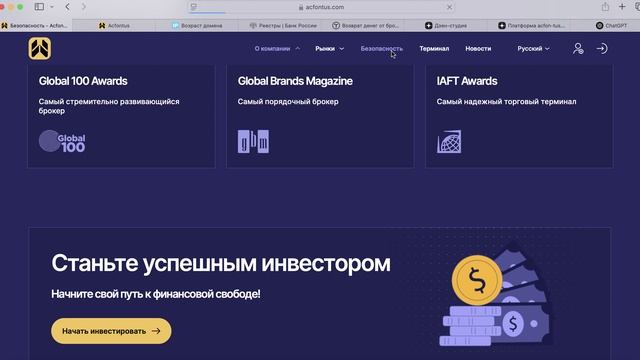This screenshot has height=360, width=640.
Task: Click the page reader icon in address bar
Action: pos(193,7)
